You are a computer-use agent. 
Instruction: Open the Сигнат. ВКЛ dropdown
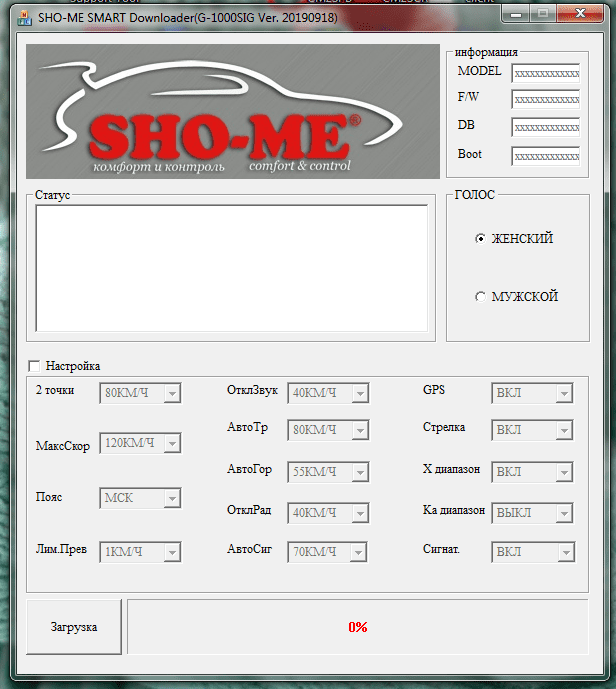[x=533, y=552]
